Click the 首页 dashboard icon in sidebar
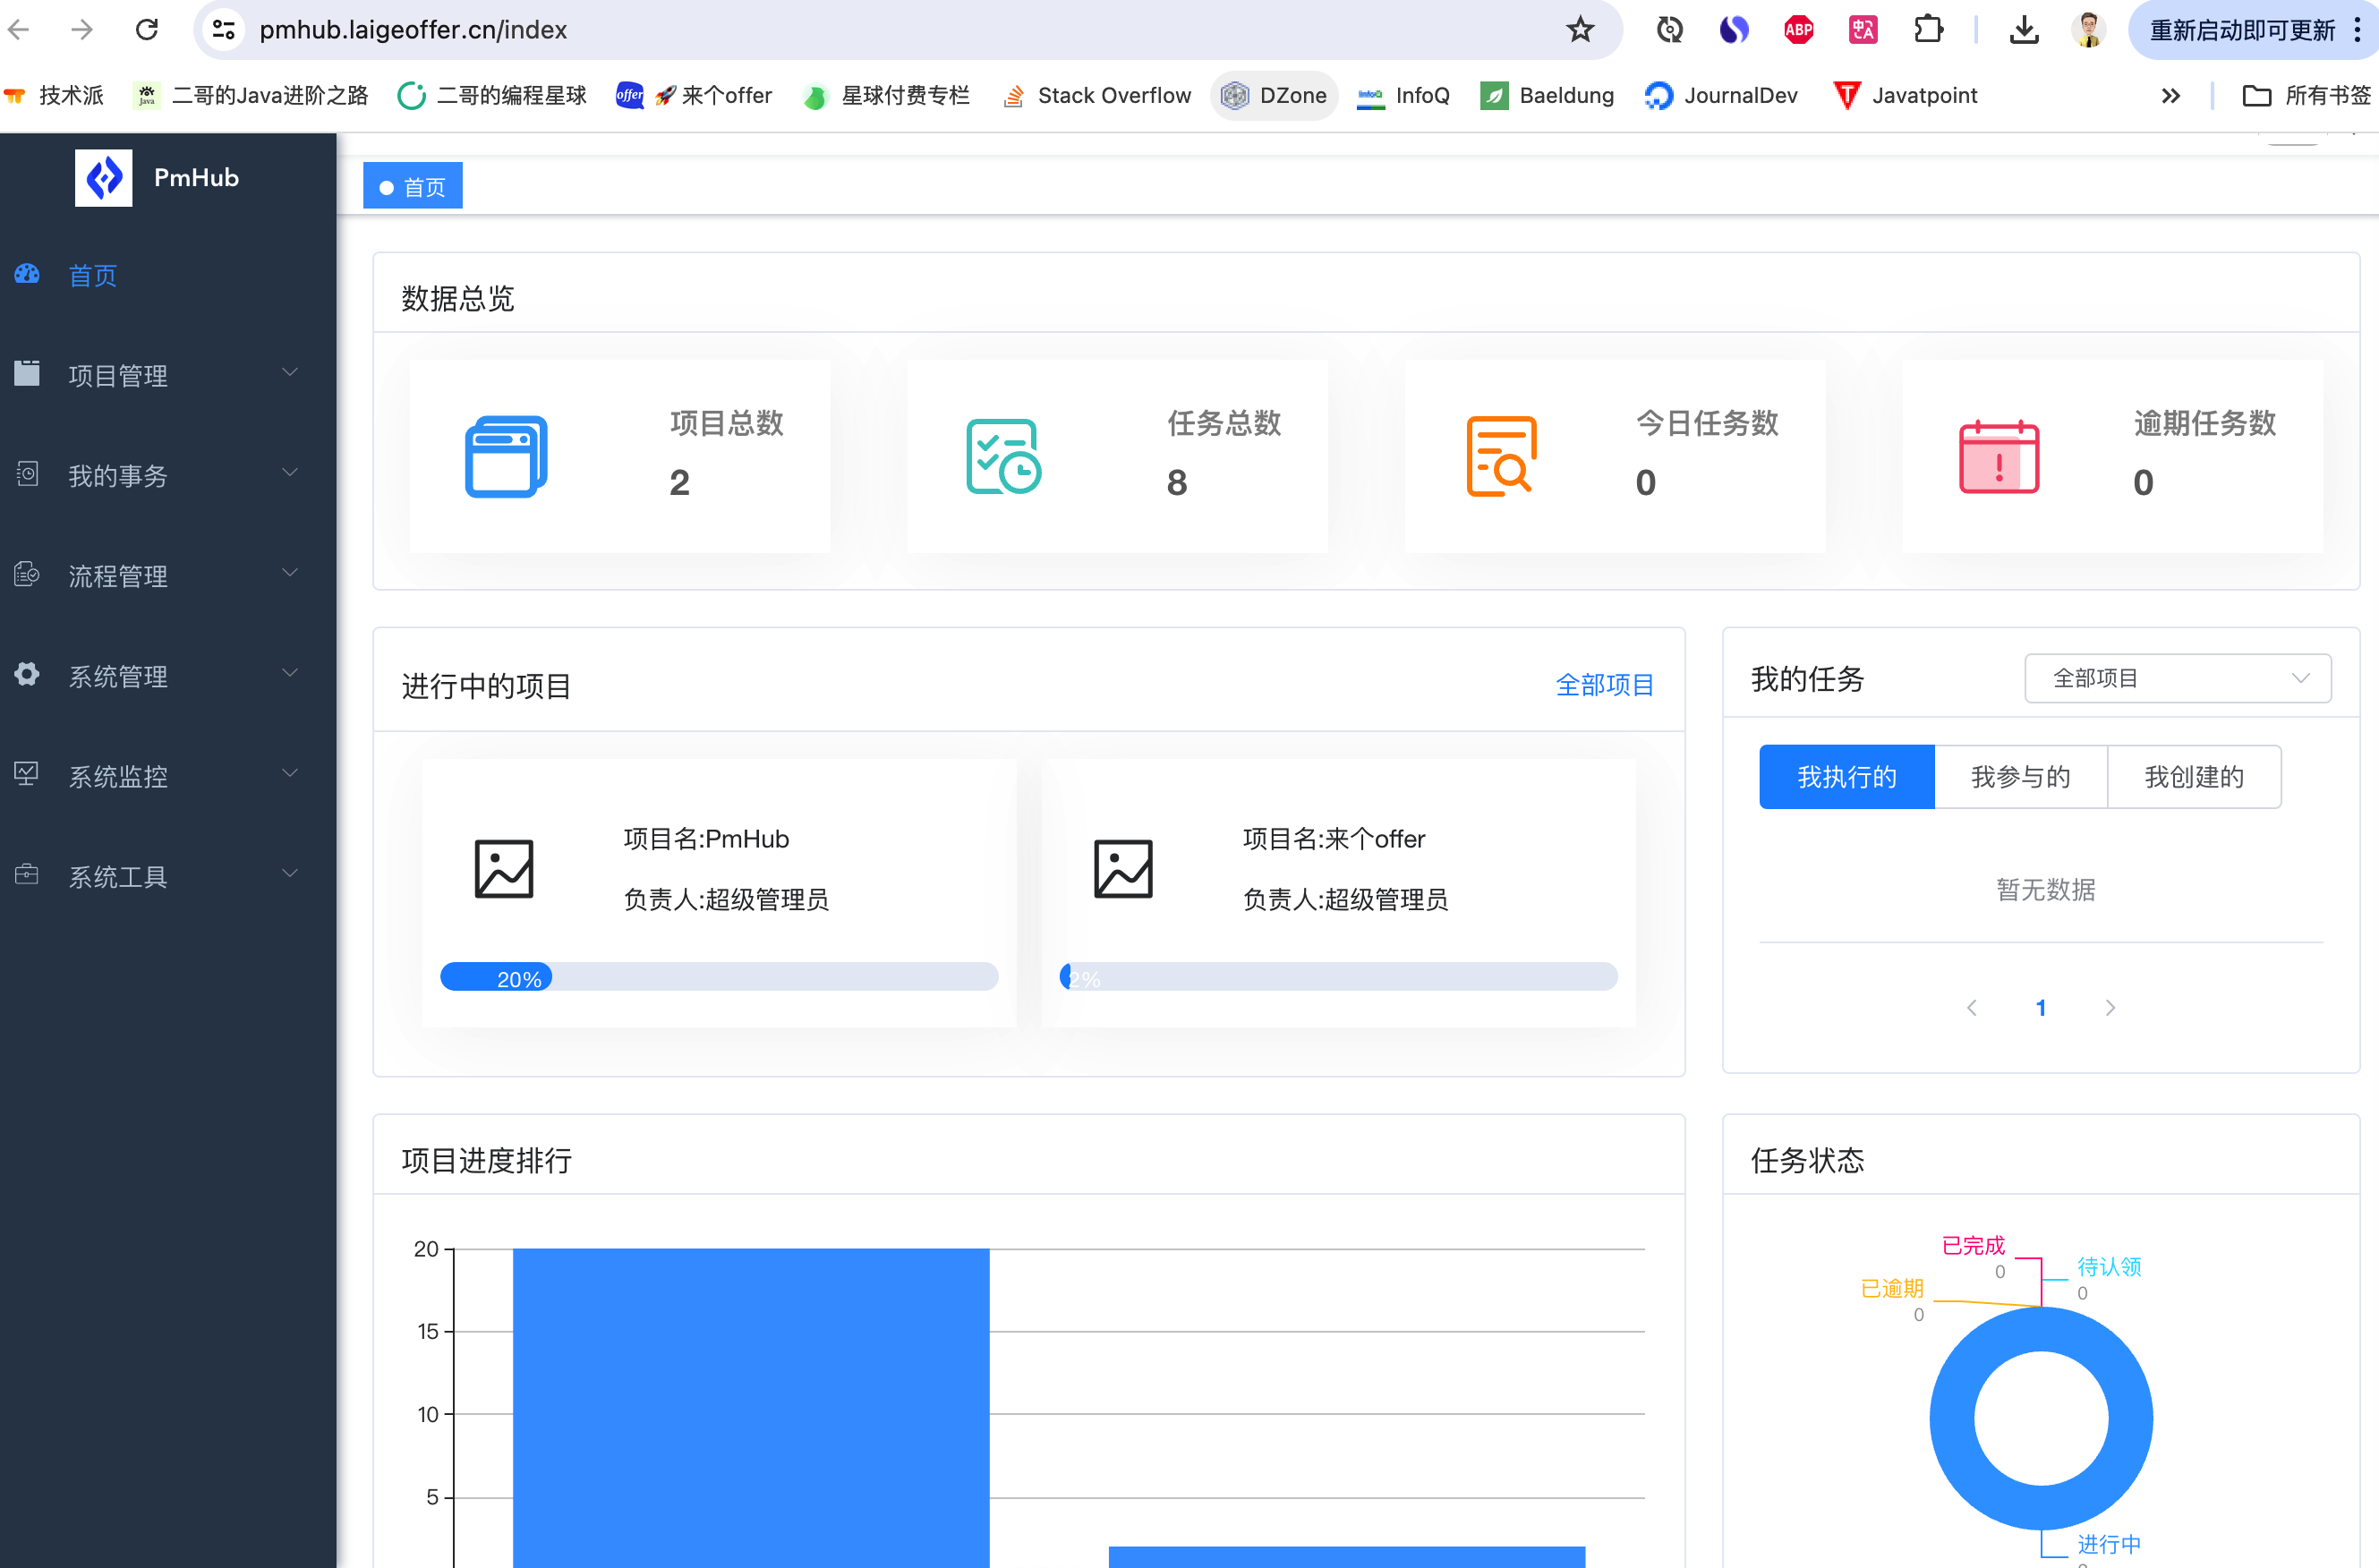2379x1568 pixels. pos(27,274)
